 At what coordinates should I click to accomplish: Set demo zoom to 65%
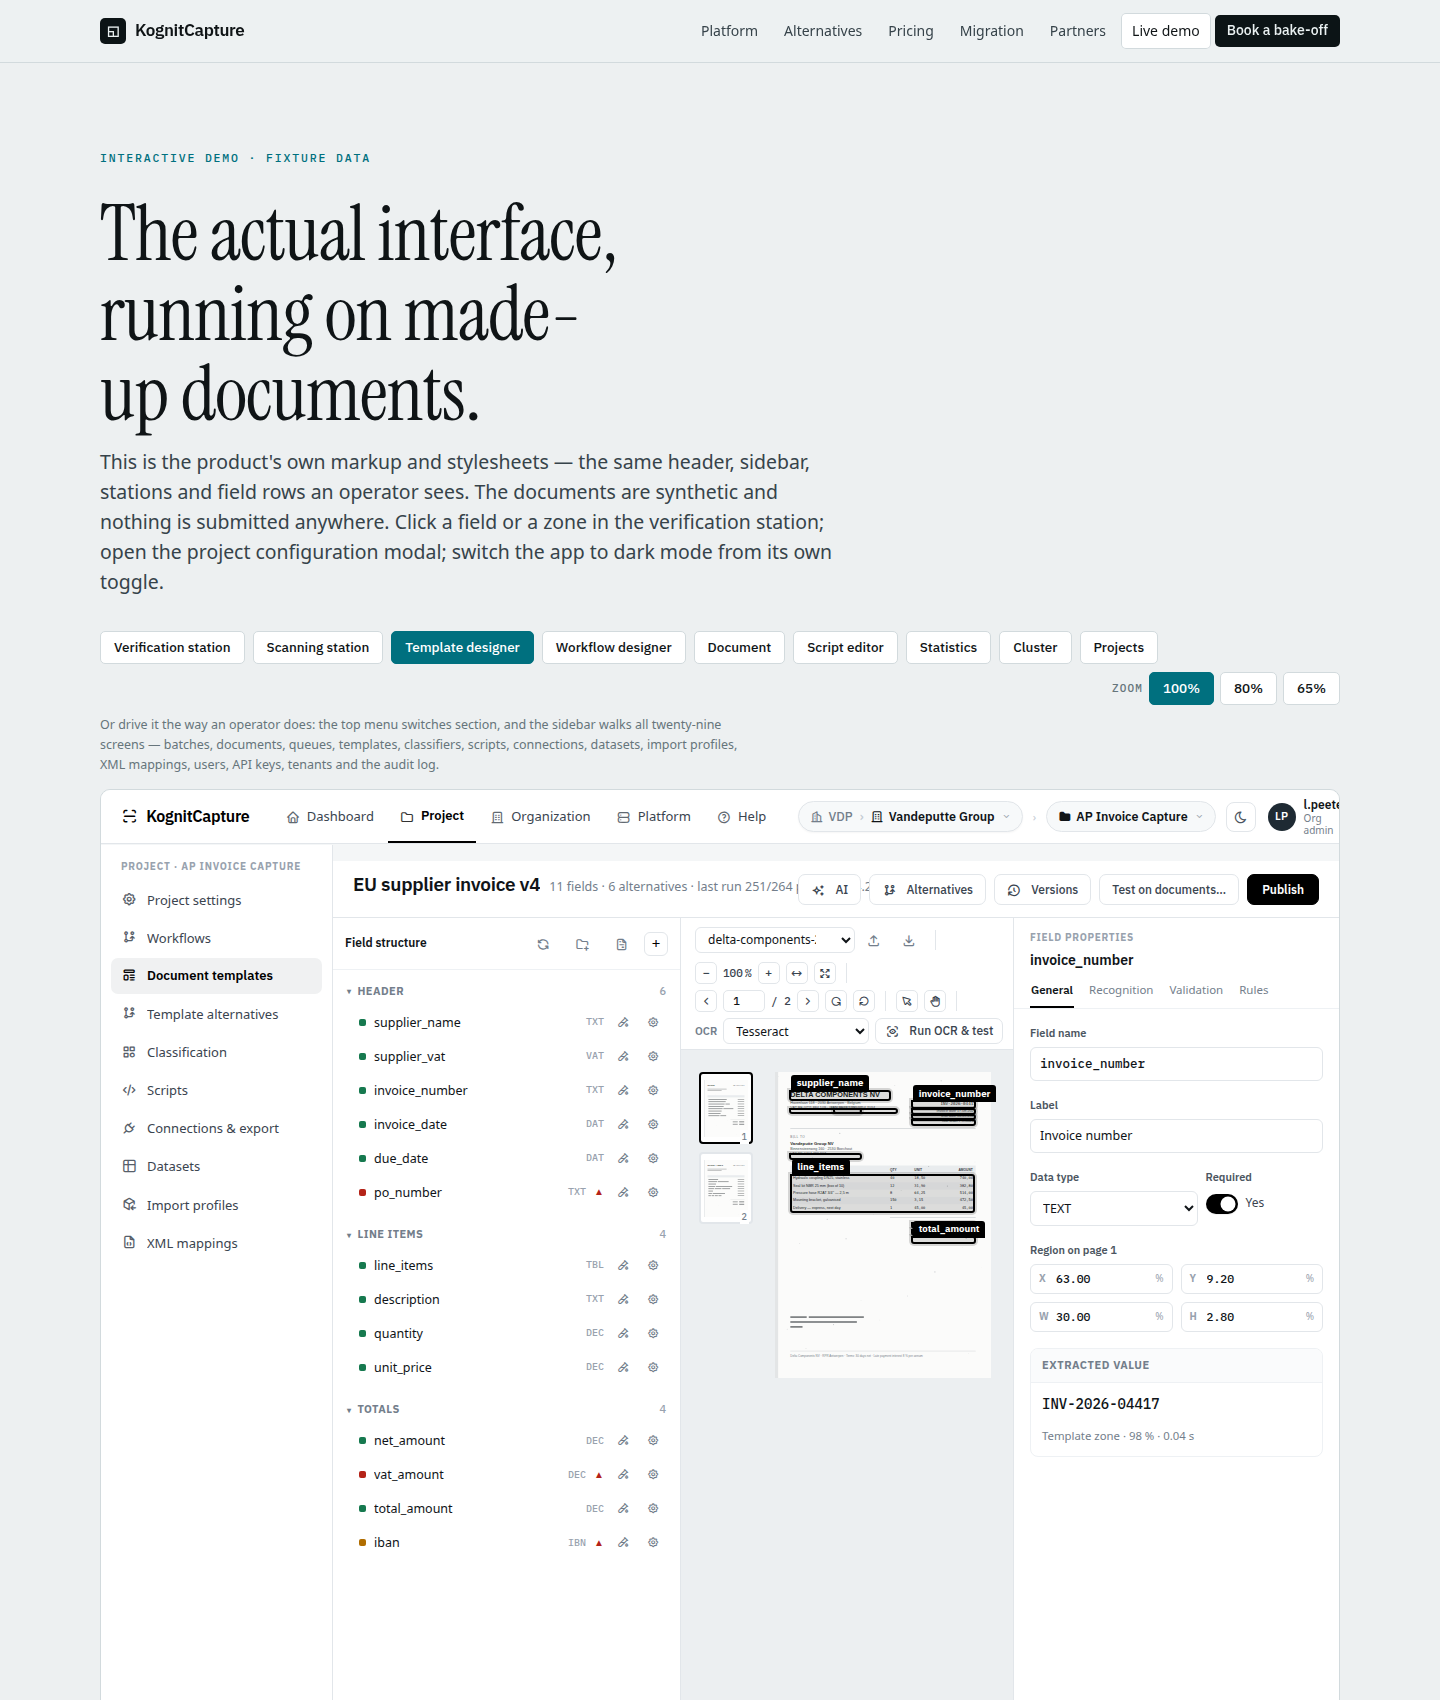[x=1311, y=689]
